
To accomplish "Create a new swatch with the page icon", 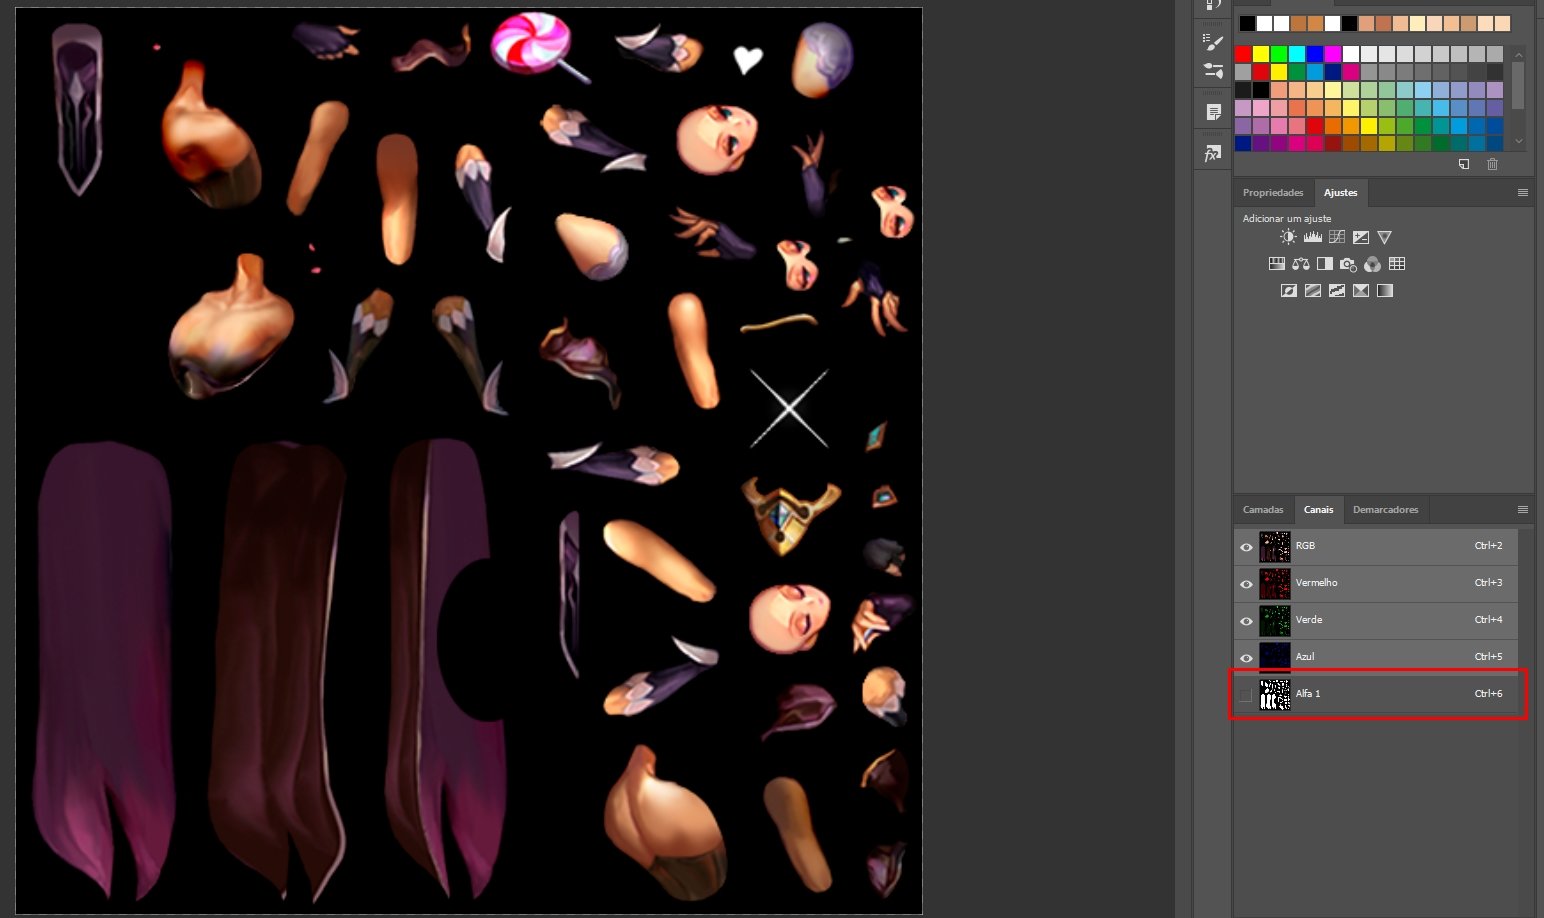I will 1464,164.
